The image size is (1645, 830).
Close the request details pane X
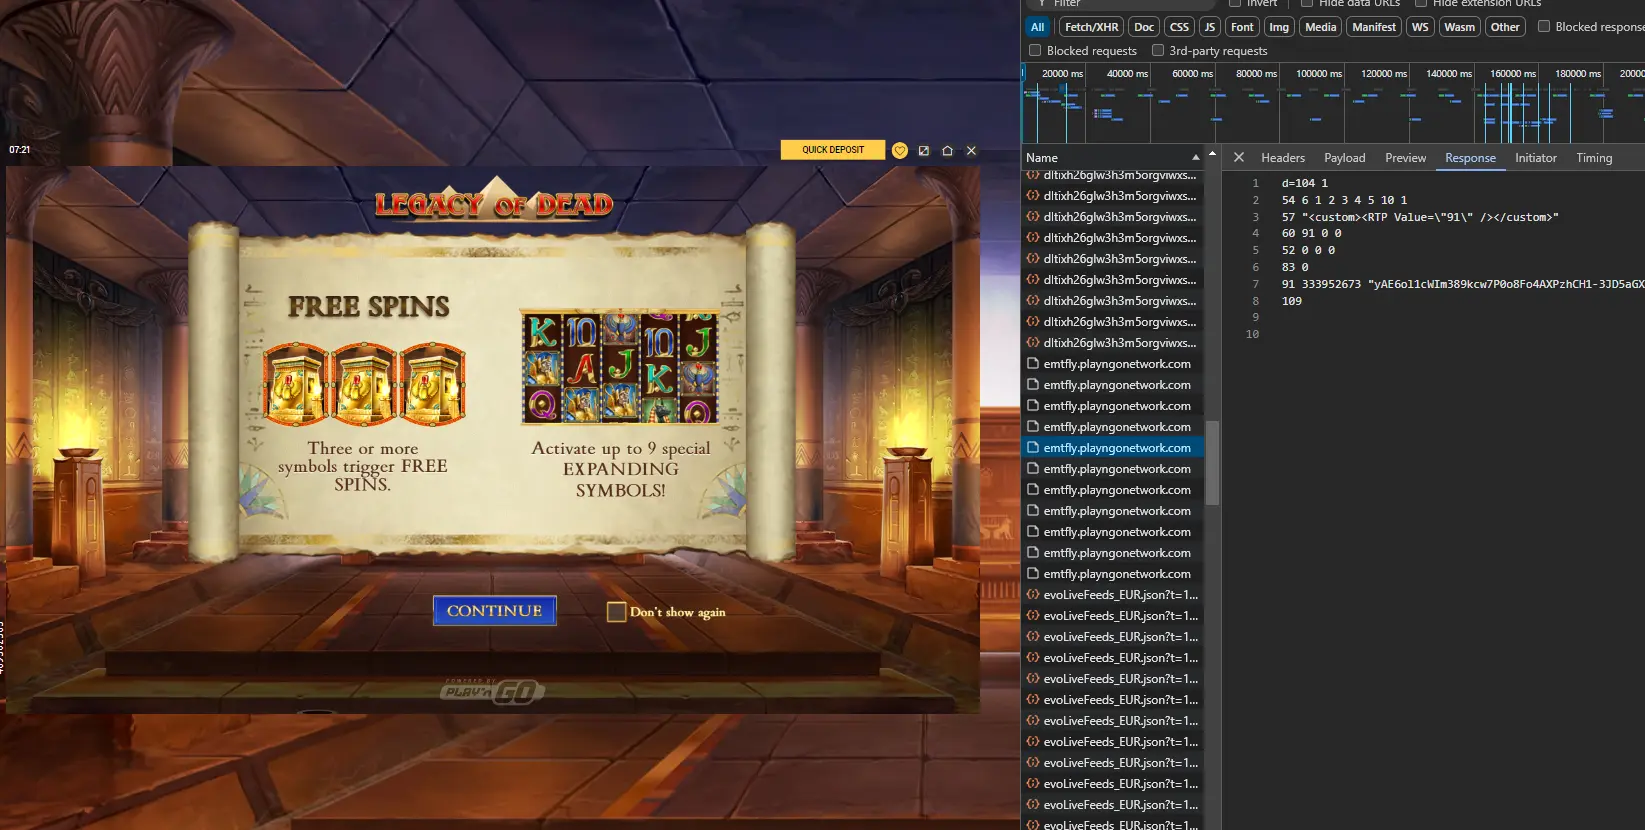click(1239, 157)
